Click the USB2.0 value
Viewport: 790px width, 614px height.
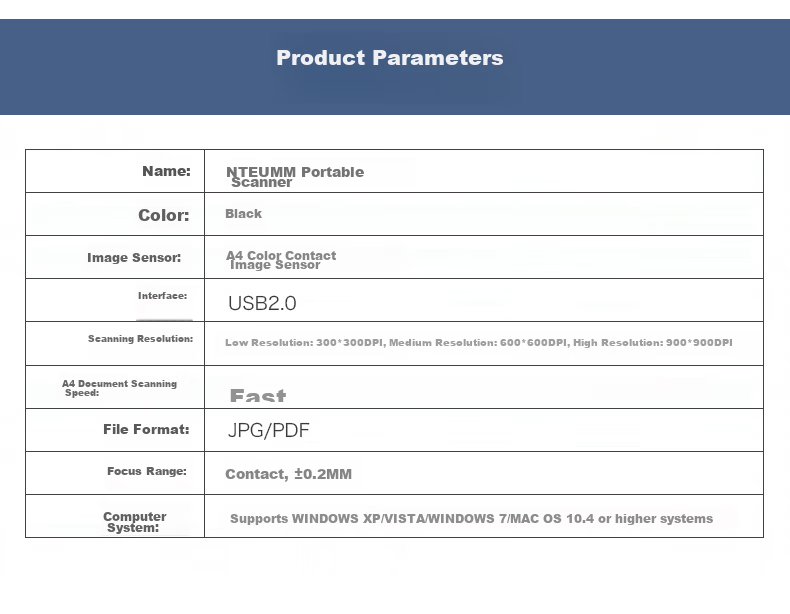(262, 303)
